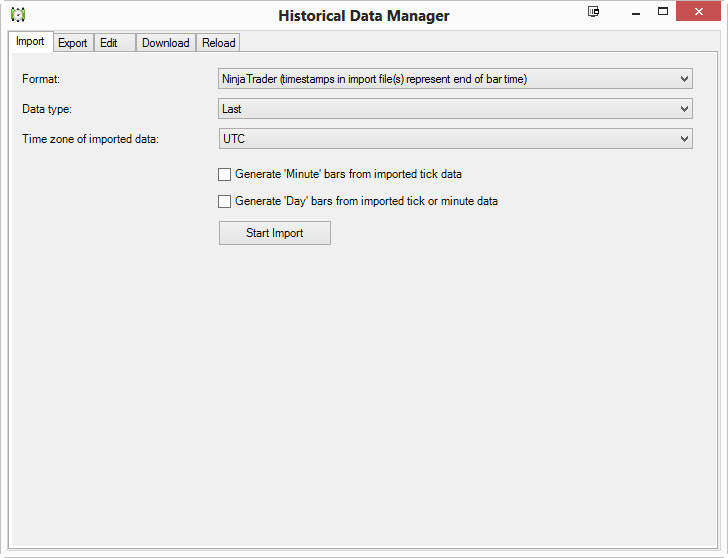Maximize the Historical Data Manager window
The image size is (728, 558).
pyautogui.click(x=662, y=12)
